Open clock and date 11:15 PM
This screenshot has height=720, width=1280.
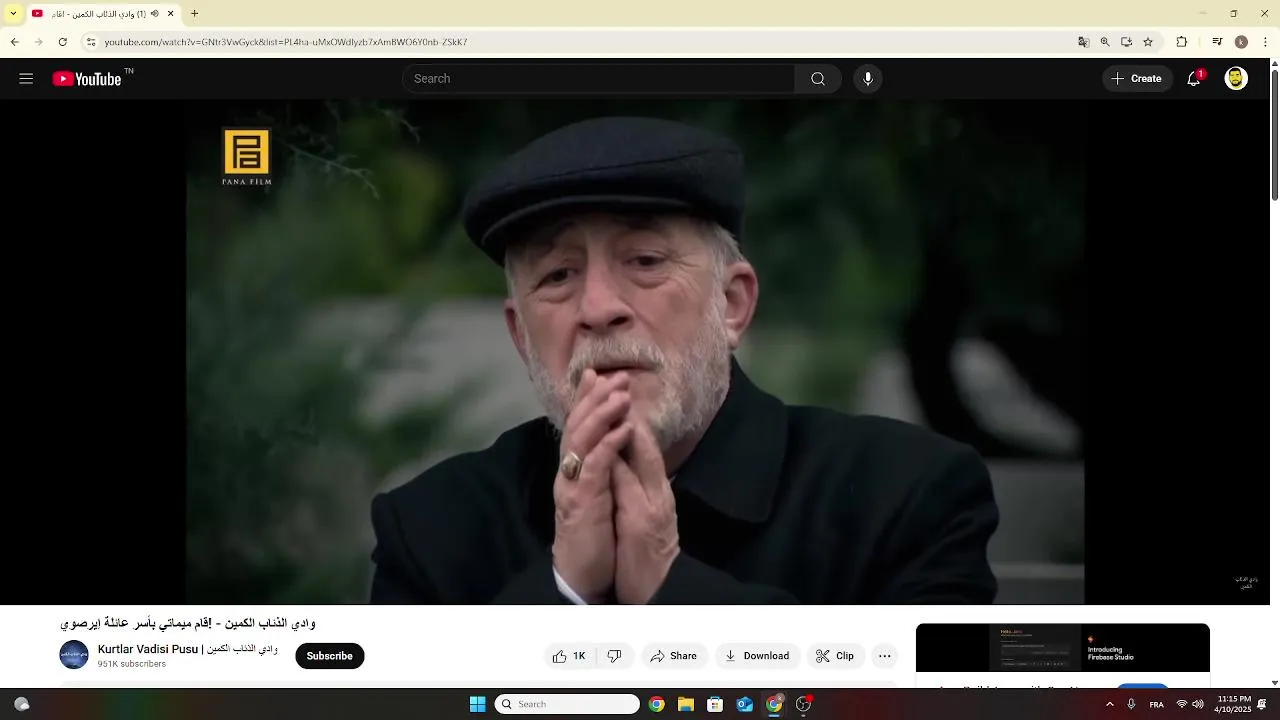1234,704
